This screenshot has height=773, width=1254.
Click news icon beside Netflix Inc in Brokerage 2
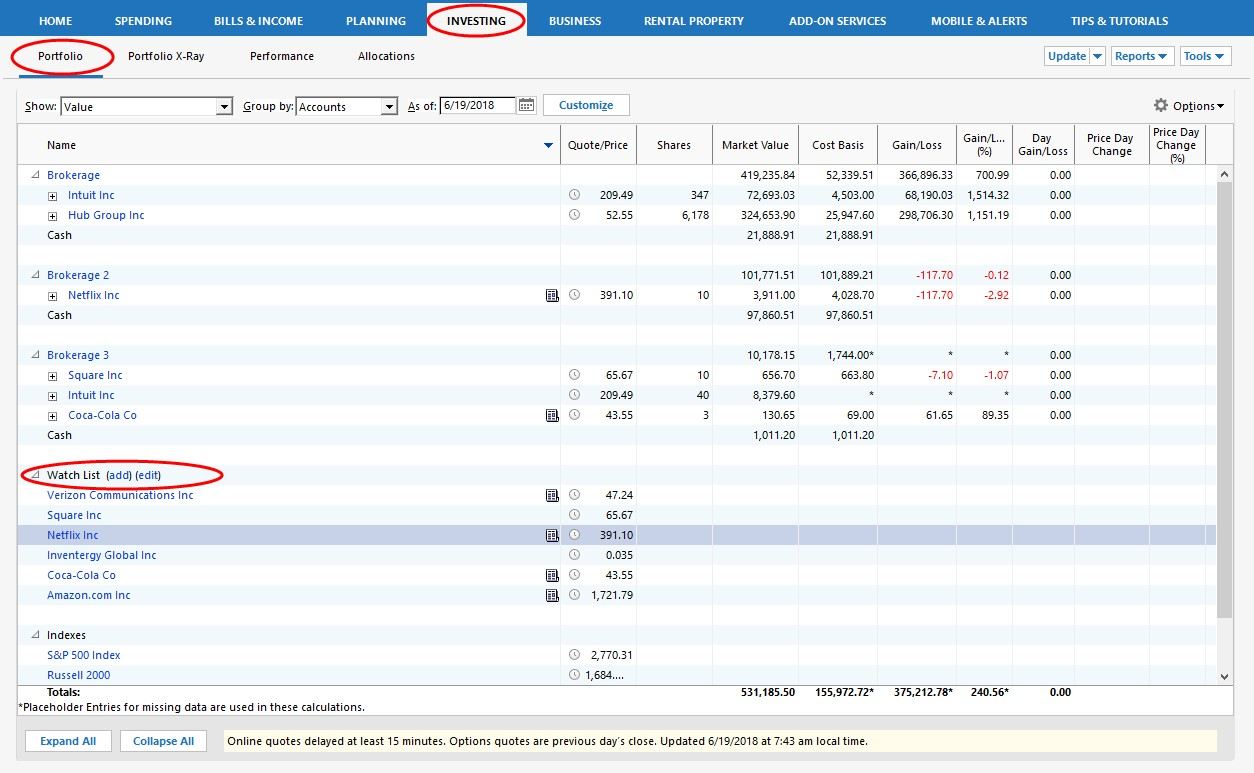[552, 296]
